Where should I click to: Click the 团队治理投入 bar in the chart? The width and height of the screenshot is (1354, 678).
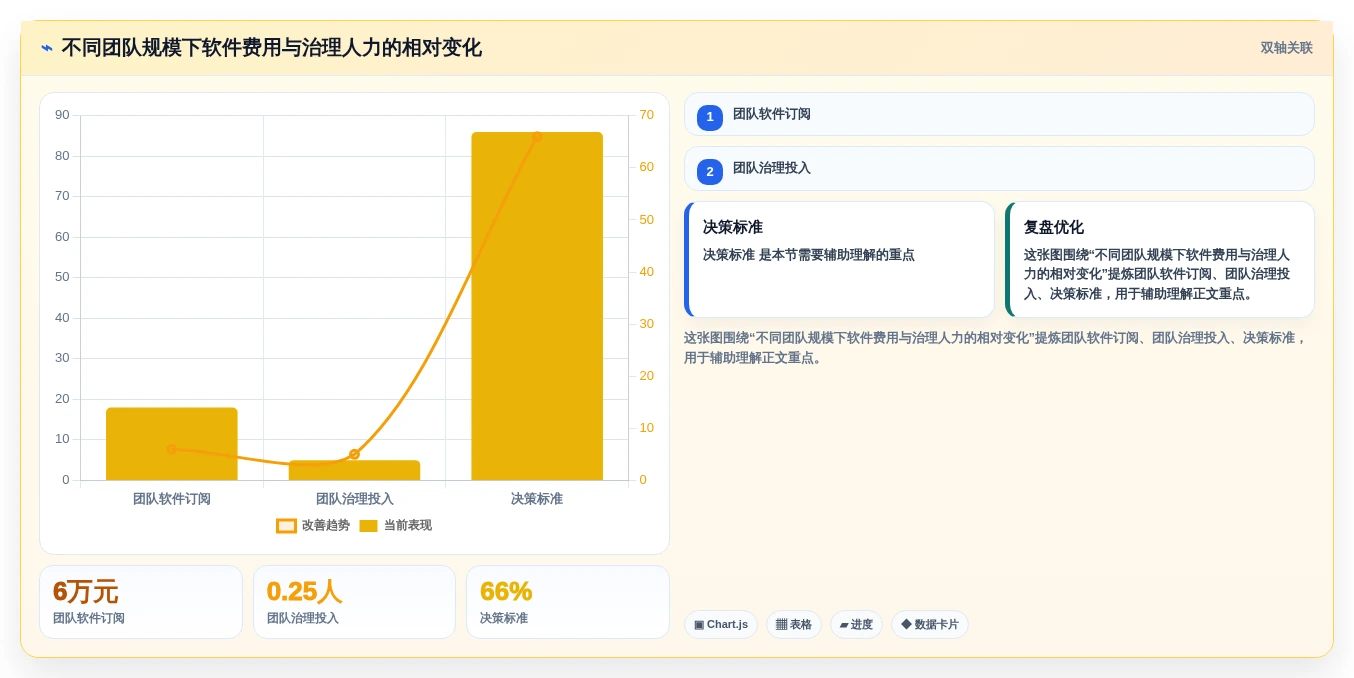354,470
